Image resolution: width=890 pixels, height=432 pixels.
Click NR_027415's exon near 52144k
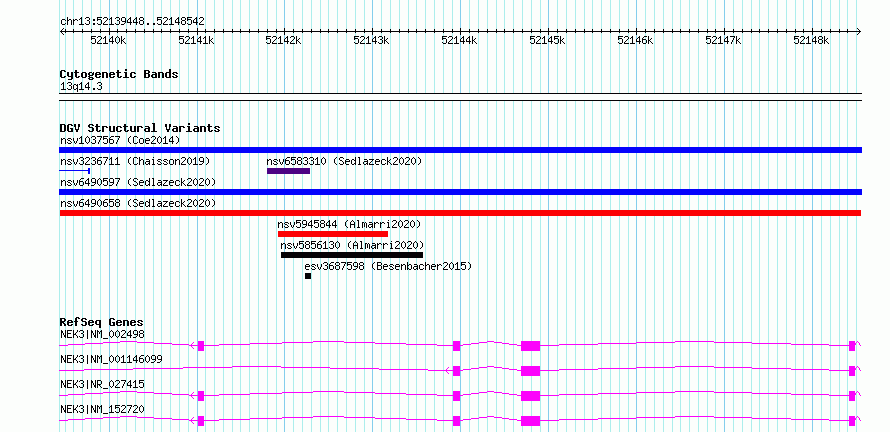pyautogui.click(x=456, y=396)
